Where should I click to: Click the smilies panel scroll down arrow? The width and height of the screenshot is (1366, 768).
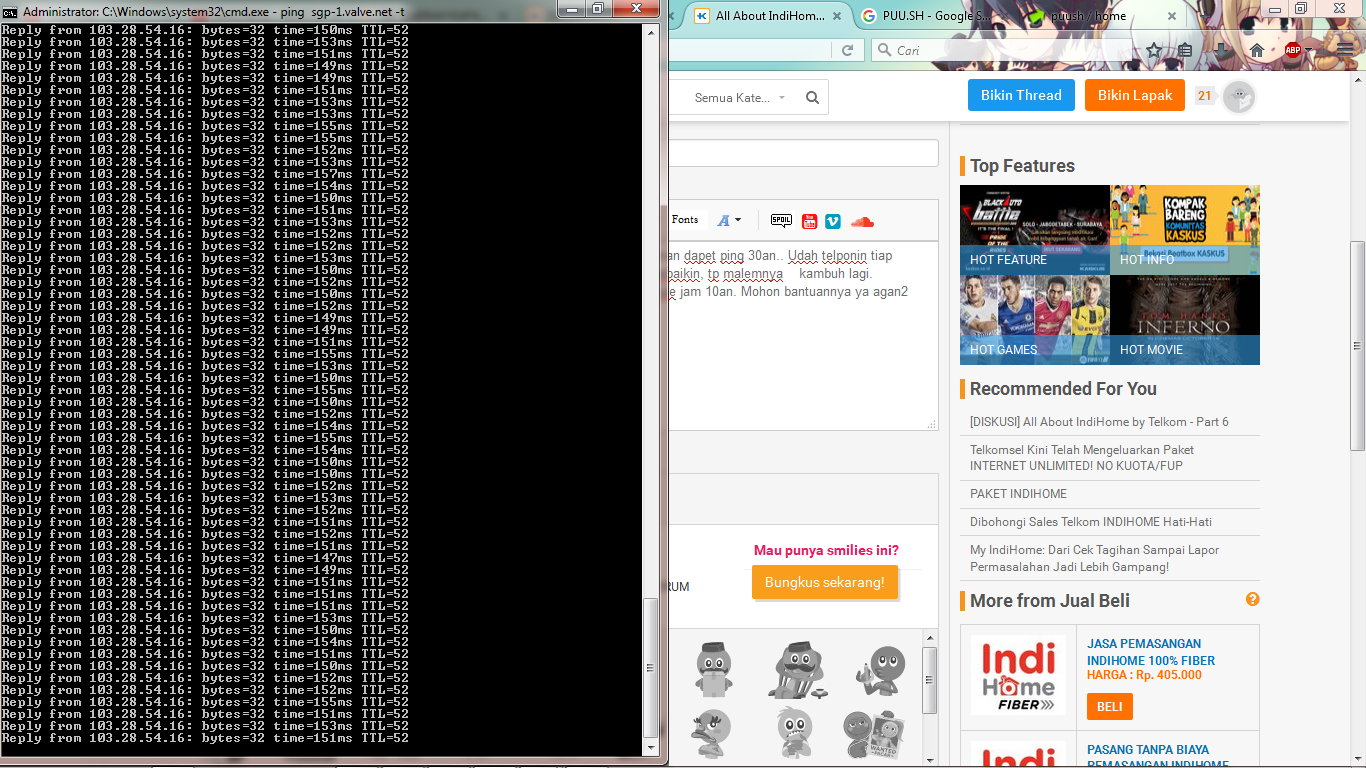click(929, 760)
